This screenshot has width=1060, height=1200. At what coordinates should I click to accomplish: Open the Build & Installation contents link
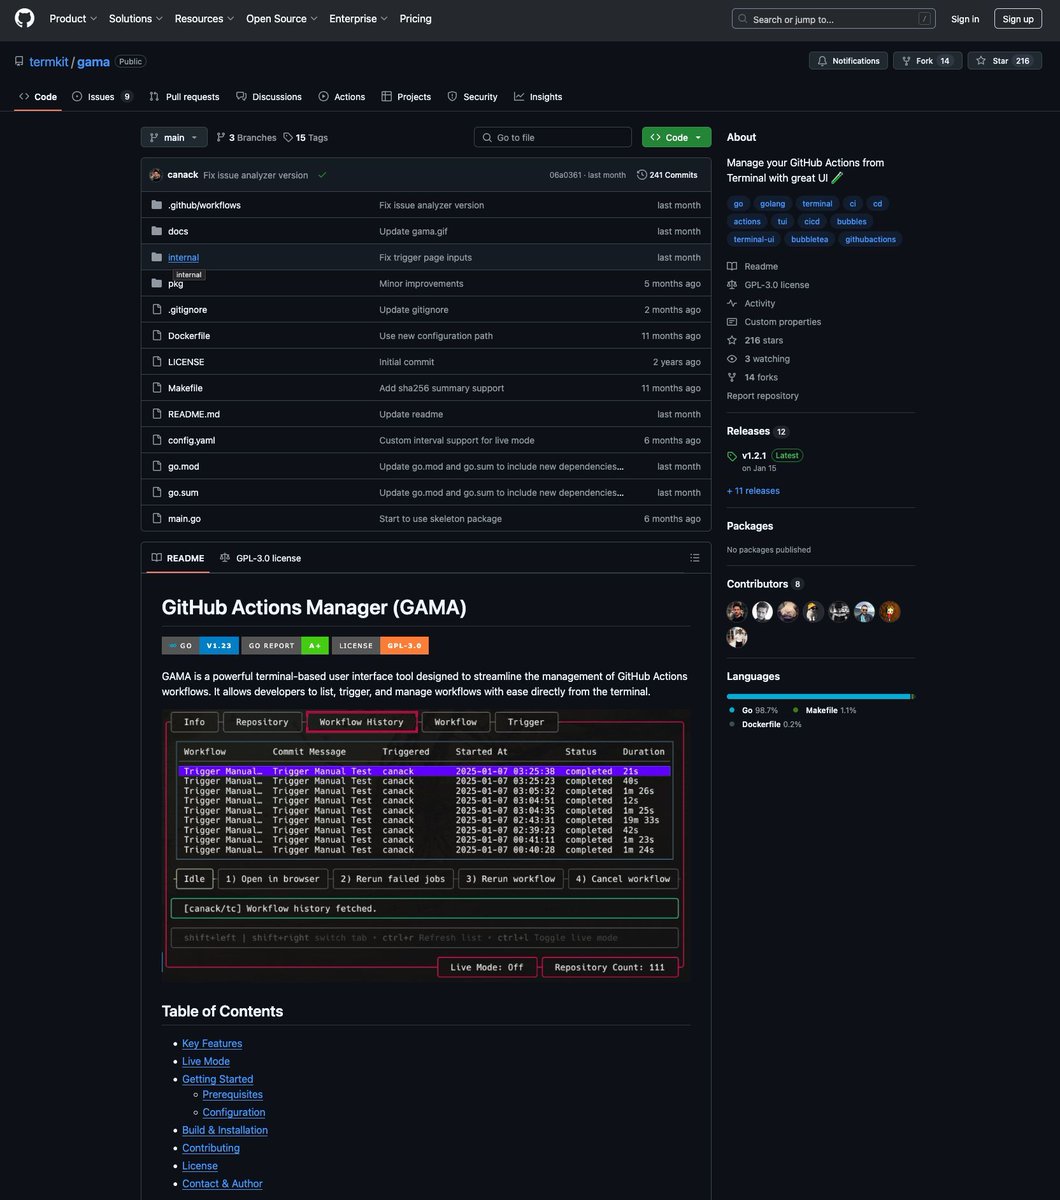pos(225,1130)
